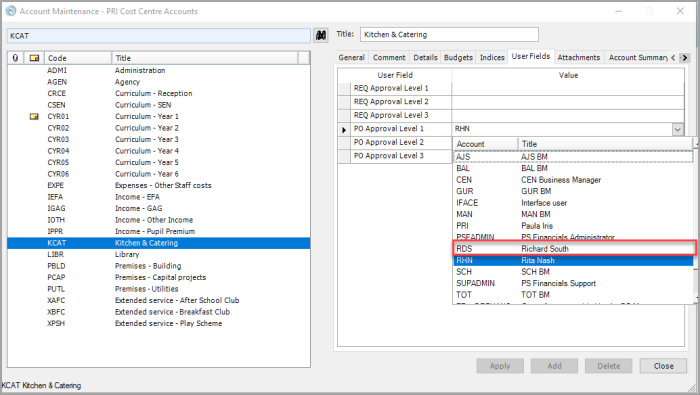This screenshot has width=700, height=395.
Task: Select the CSEN Curriculum - SEN account
Action: tap(158, 105)
